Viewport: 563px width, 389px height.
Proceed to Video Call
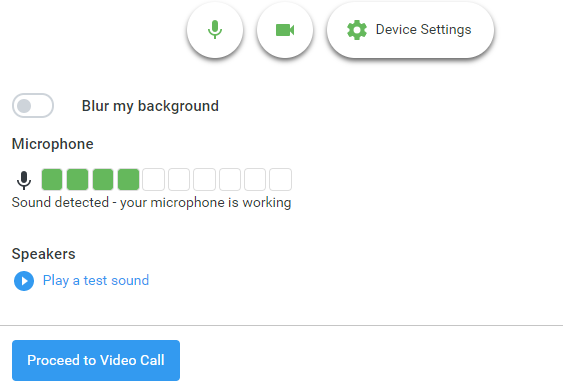96,360
